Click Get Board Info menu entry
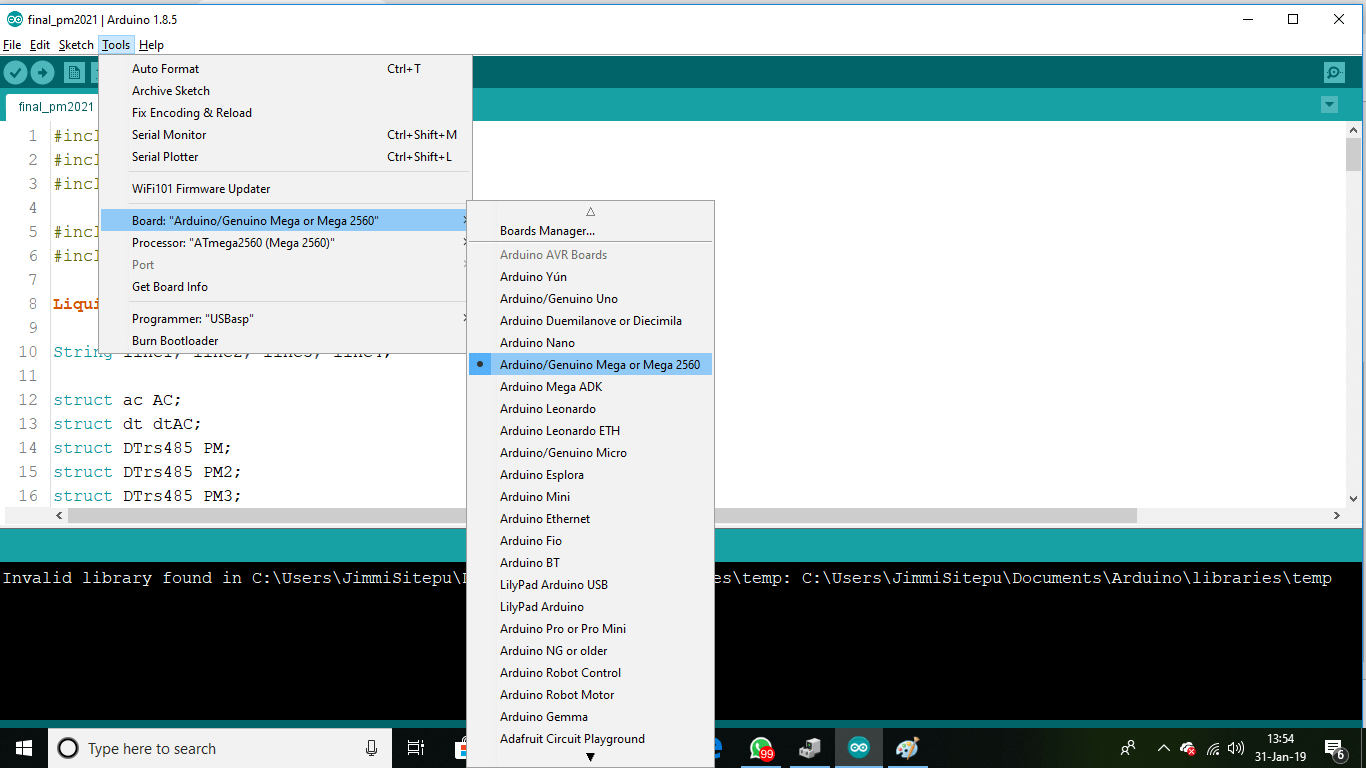This screenshot has height=768, width=1366. coord(286,287)
